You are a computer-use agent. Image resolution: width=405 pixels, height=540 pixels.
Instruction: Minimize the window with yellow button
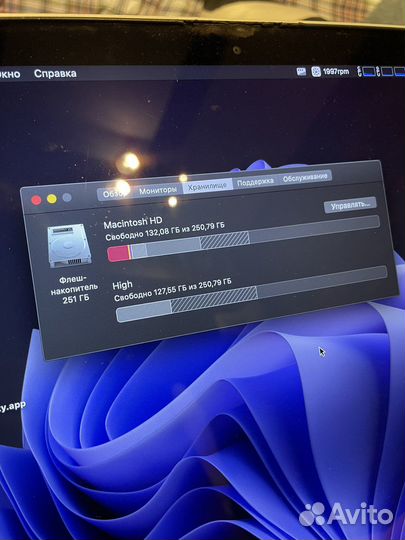[x=52, y=199]
